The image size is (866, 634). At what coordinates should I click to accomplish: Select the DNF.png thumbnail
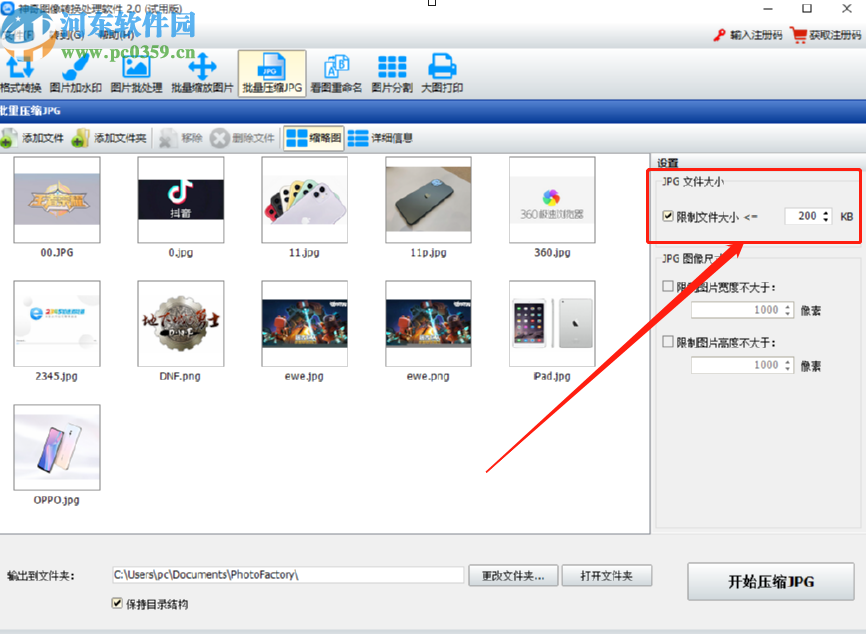tap(181, 323)
